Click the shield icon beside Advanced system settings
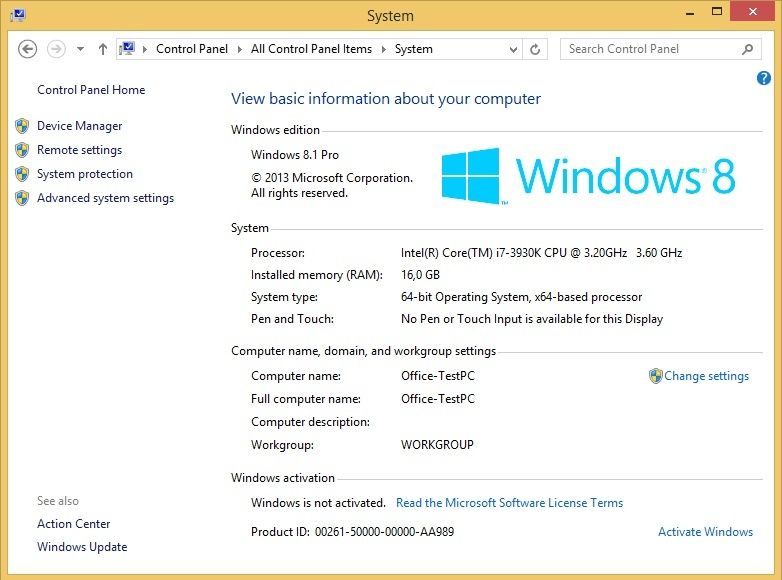 [22, 198]
